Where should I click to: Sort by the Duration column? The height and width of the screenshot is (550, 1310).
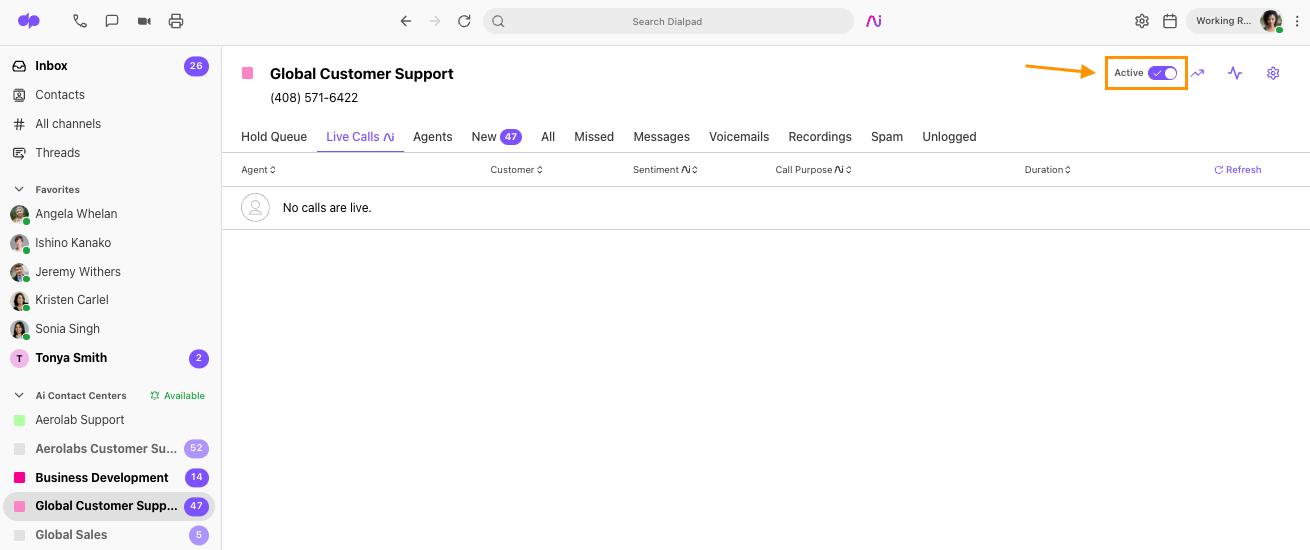click(1047, 170)
